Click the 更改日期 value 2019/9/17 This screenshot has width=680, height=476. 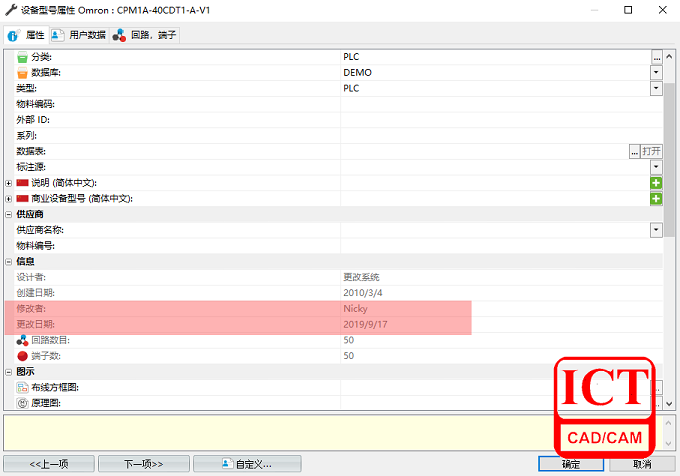coord(365,324)
